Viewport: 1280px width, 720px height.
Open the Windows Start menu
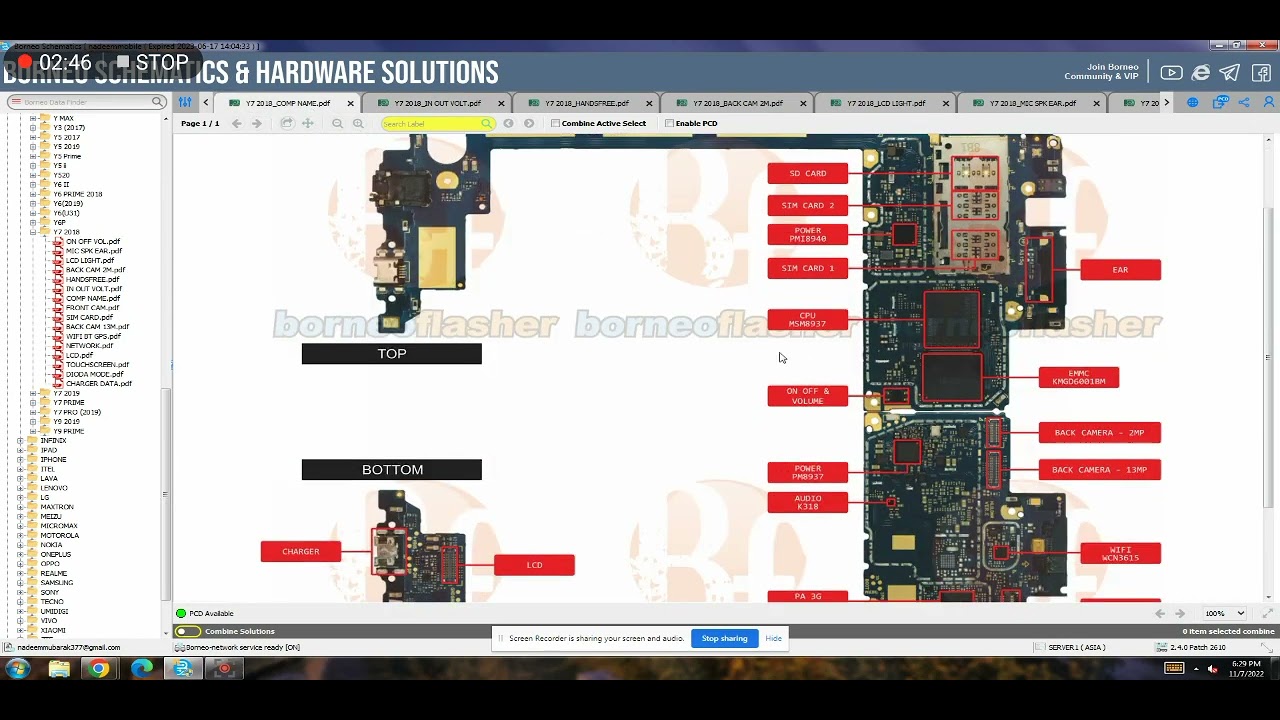click(x=18, y=668)
